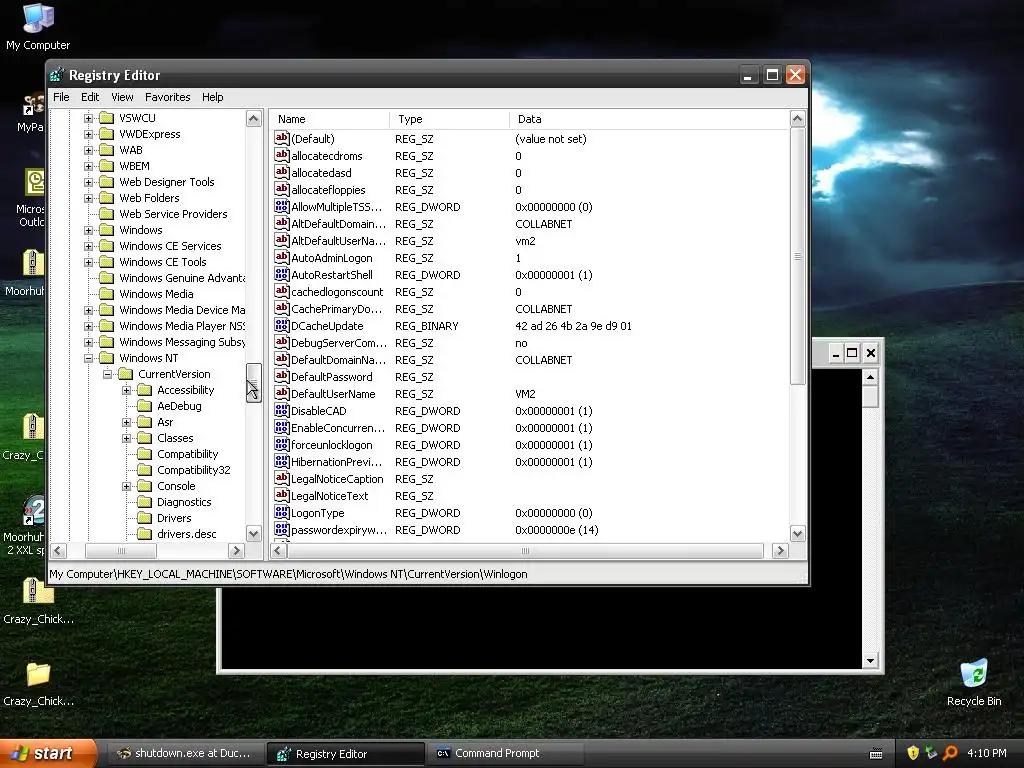Image resolution: width=1024 pixels, height=768 pixels.
Task: Open the Favorites menu
Action: pyautogui.click(x=167, y=97)
